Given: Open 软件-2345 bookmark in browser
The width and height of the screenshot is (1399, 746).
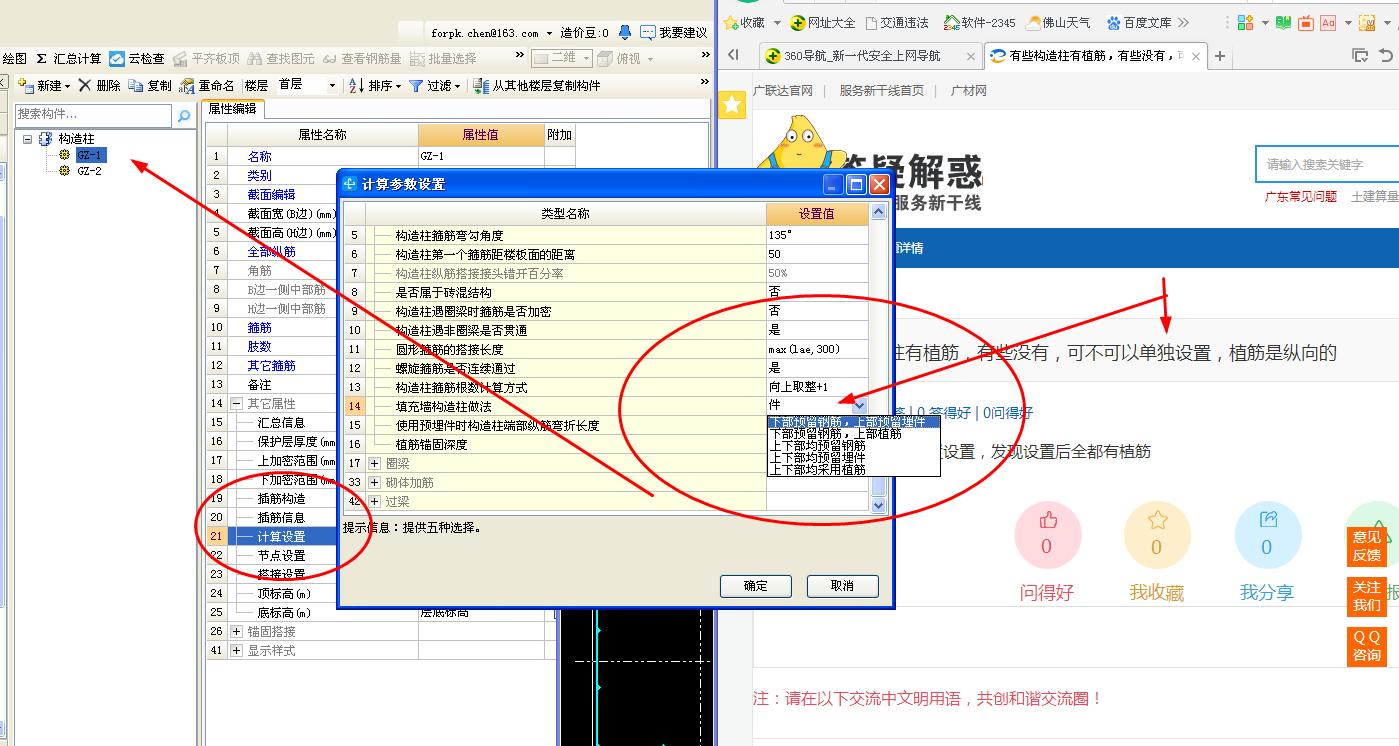Looking at the screenshot, I should click(x=980, y=22).
